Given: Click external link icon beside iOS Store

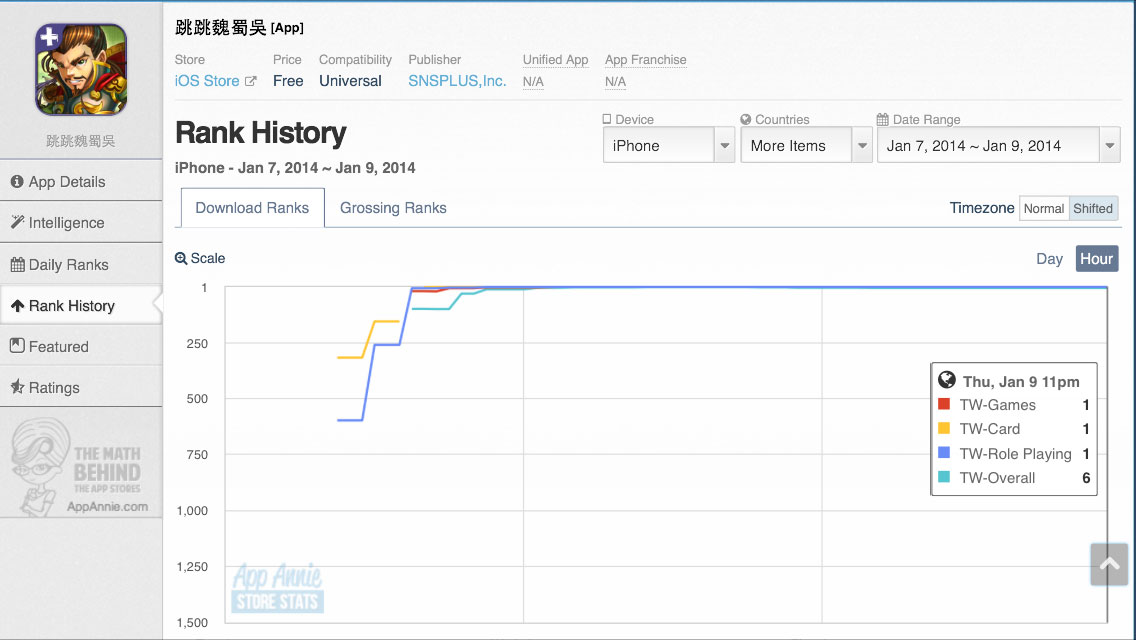Looking at the screenshot, I should click(x=251, y=81).
